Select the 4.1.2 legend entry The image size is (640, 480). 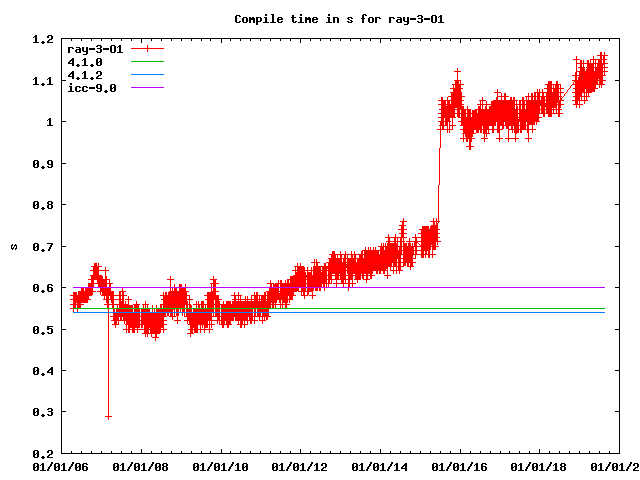84,75
